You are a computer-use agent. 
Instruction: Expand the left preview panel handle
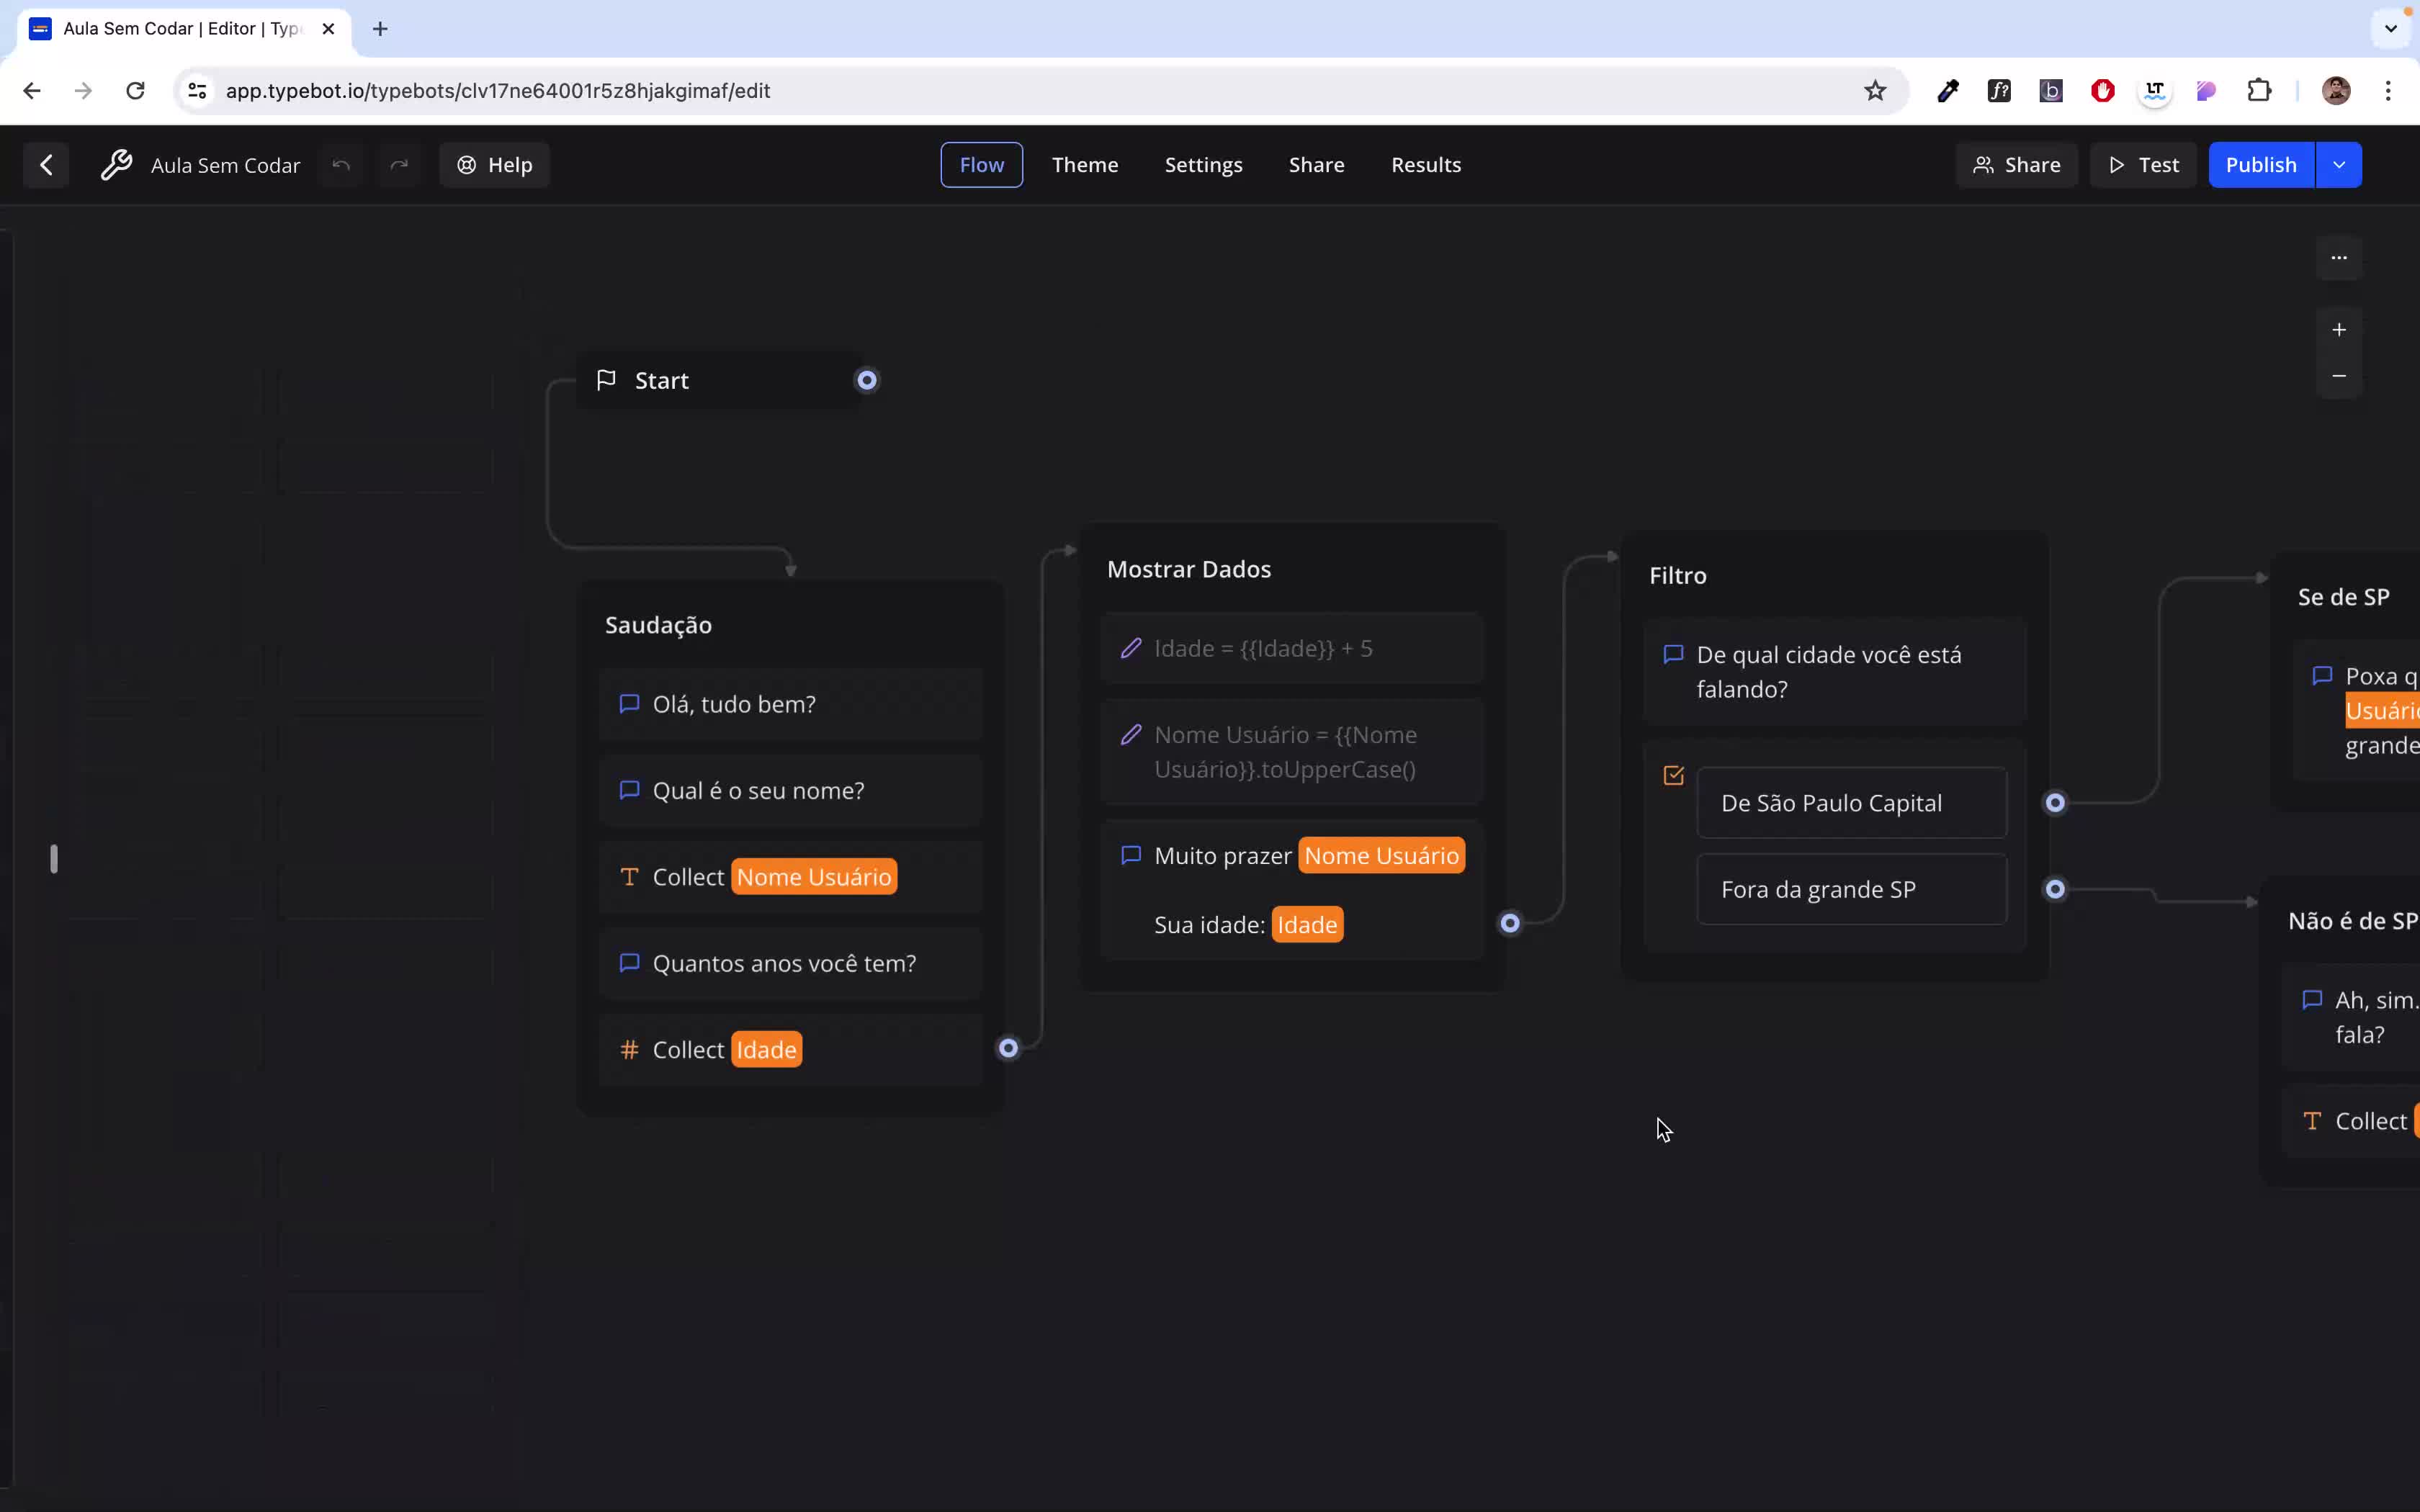point(54,857)
